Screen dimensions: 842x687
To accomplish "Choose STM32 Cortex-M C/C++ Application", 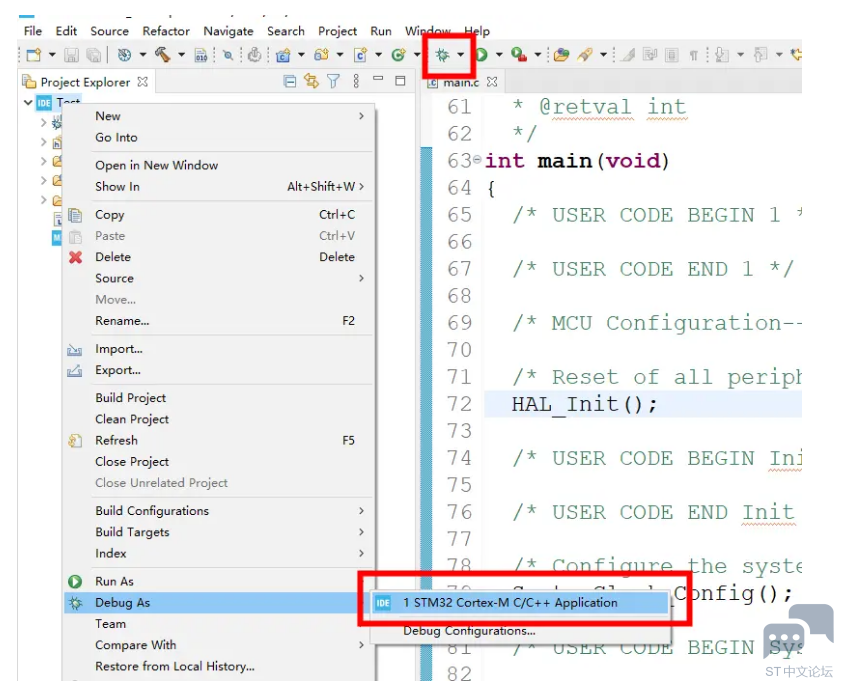I will point(519,603).
